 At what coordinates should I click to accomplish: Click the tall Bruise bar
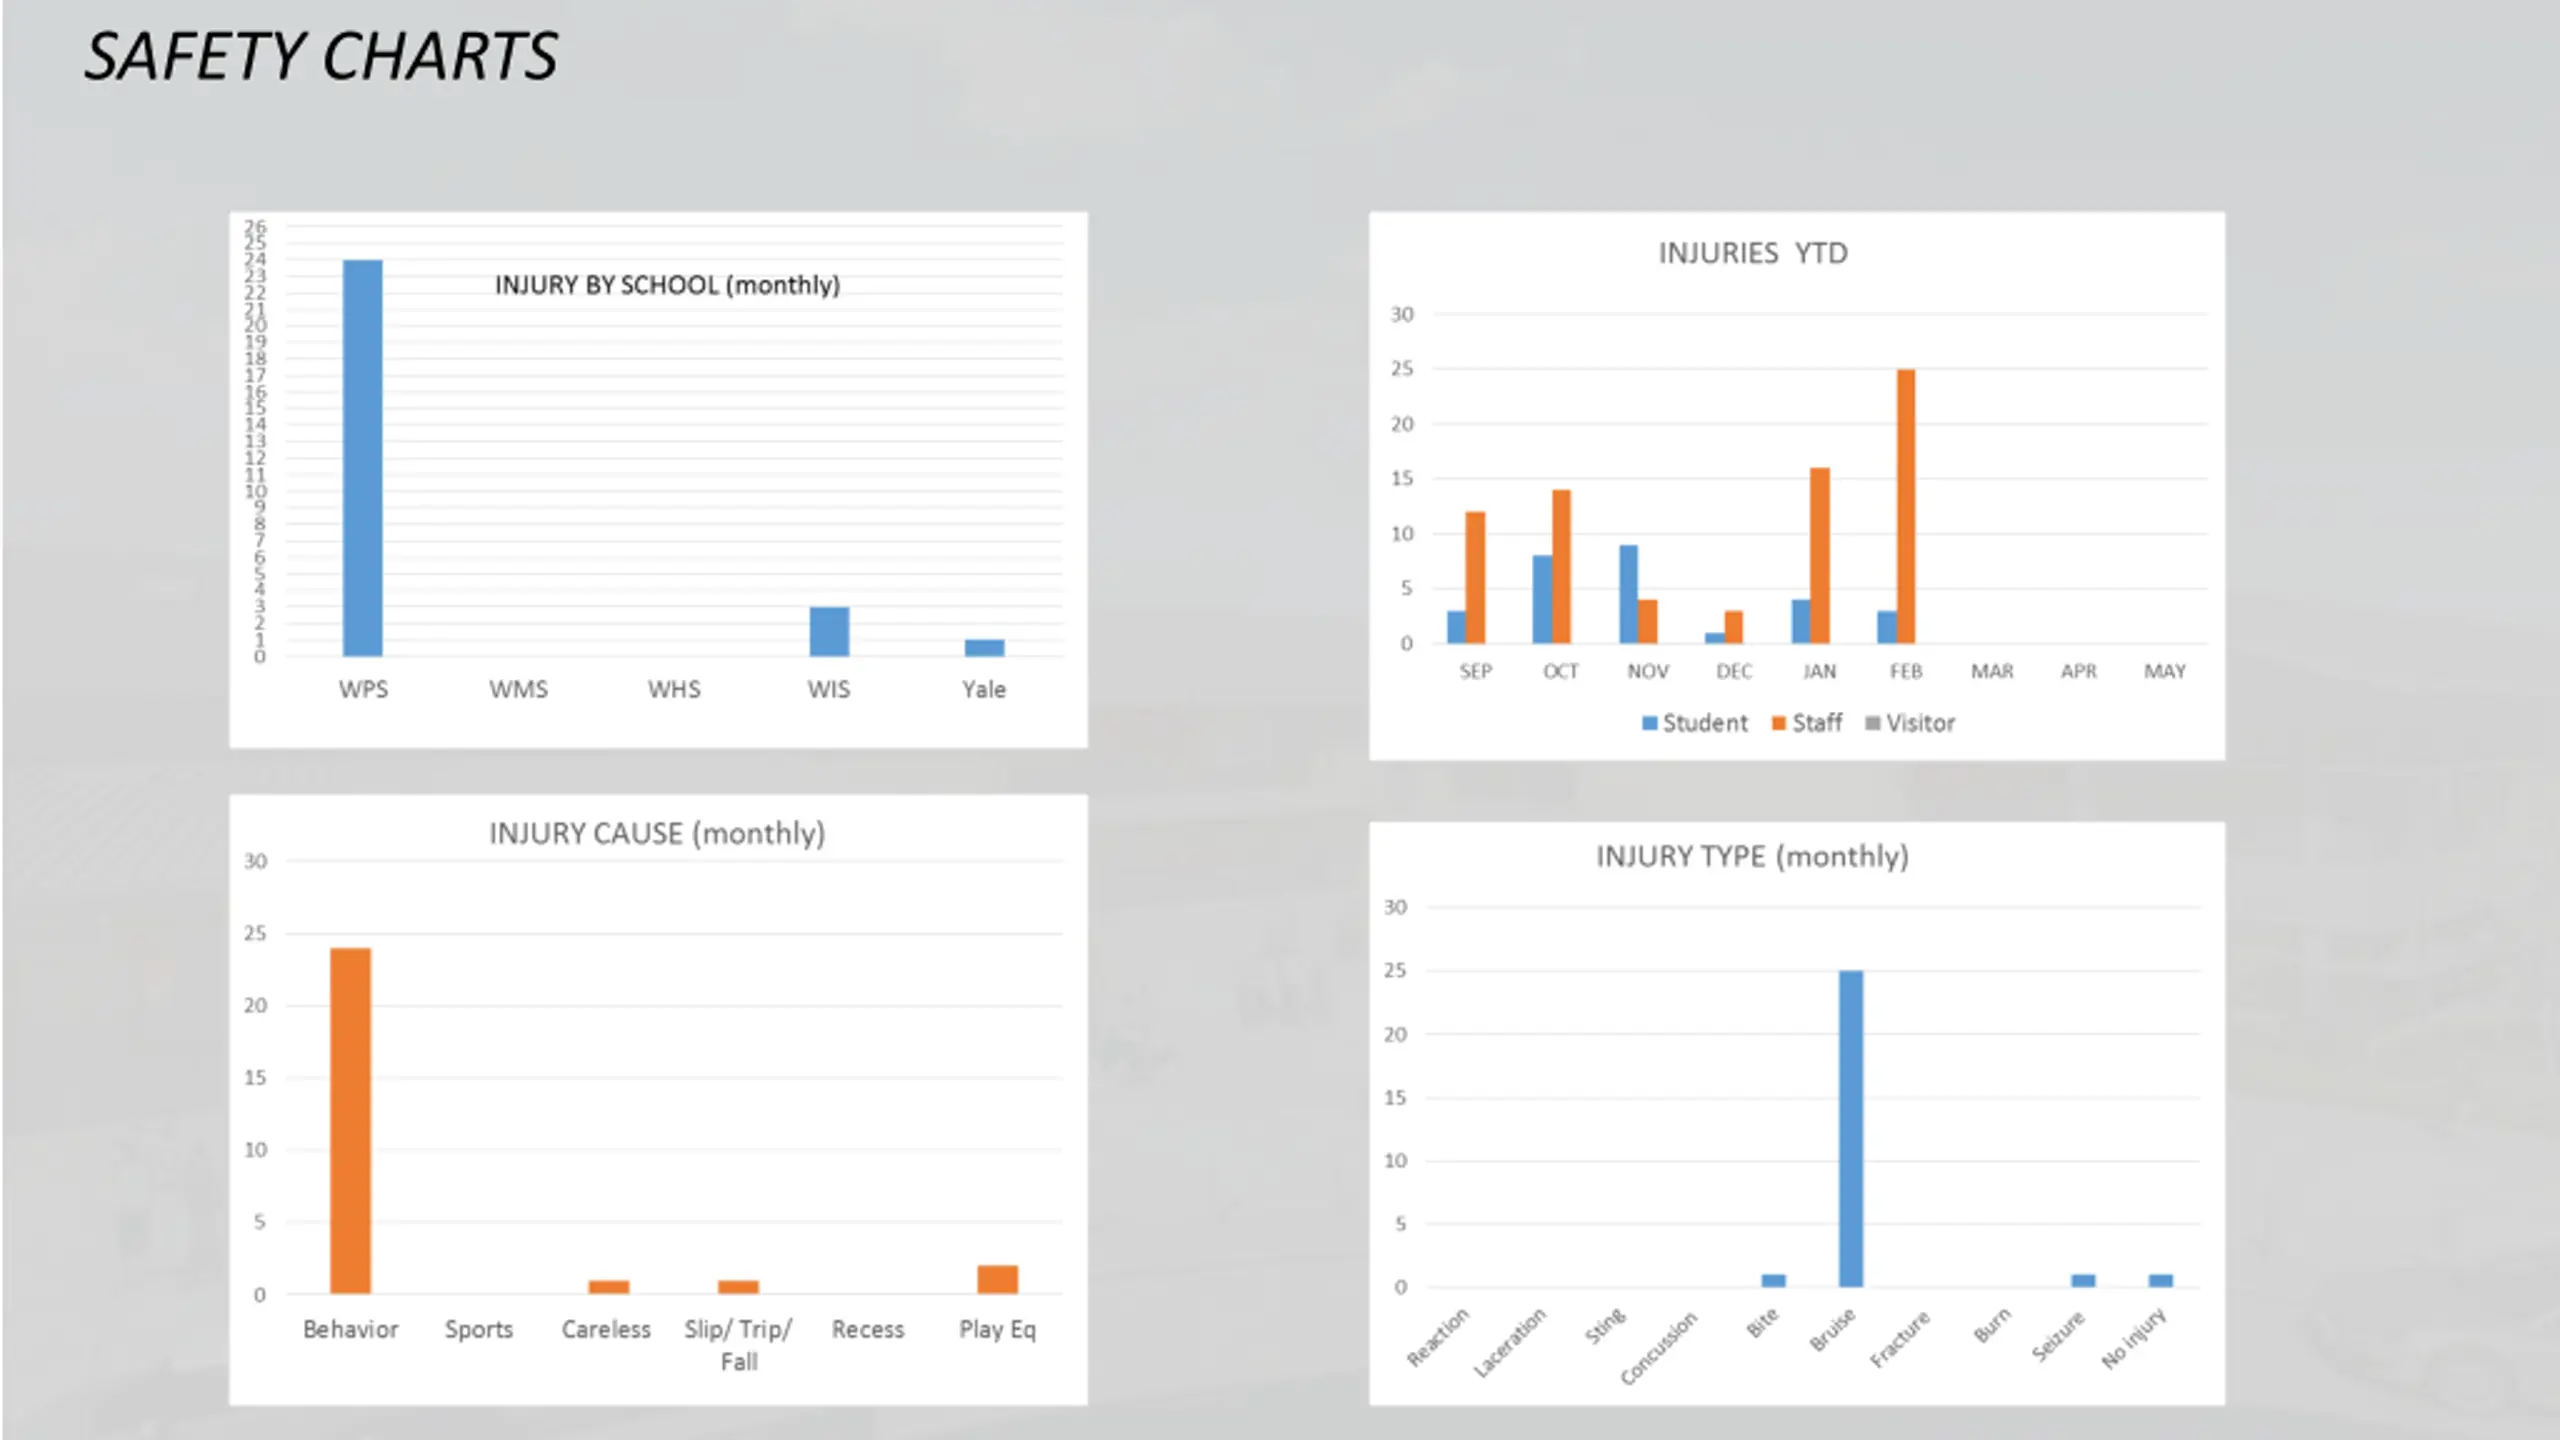point(1851,1129)
